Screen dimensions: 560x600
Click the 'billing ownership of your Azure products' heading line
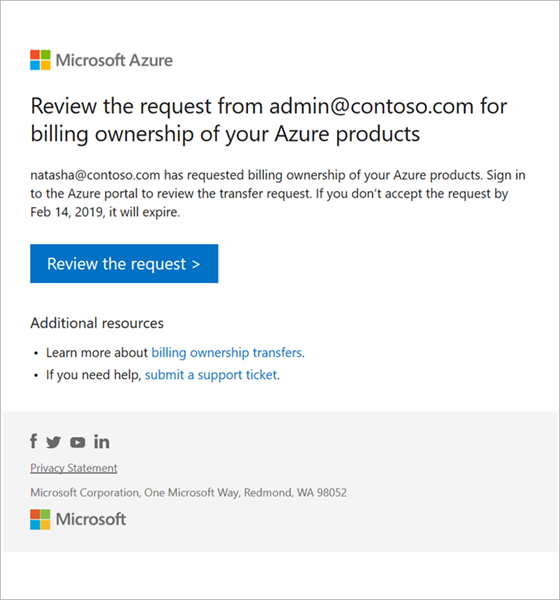[225, 135]
